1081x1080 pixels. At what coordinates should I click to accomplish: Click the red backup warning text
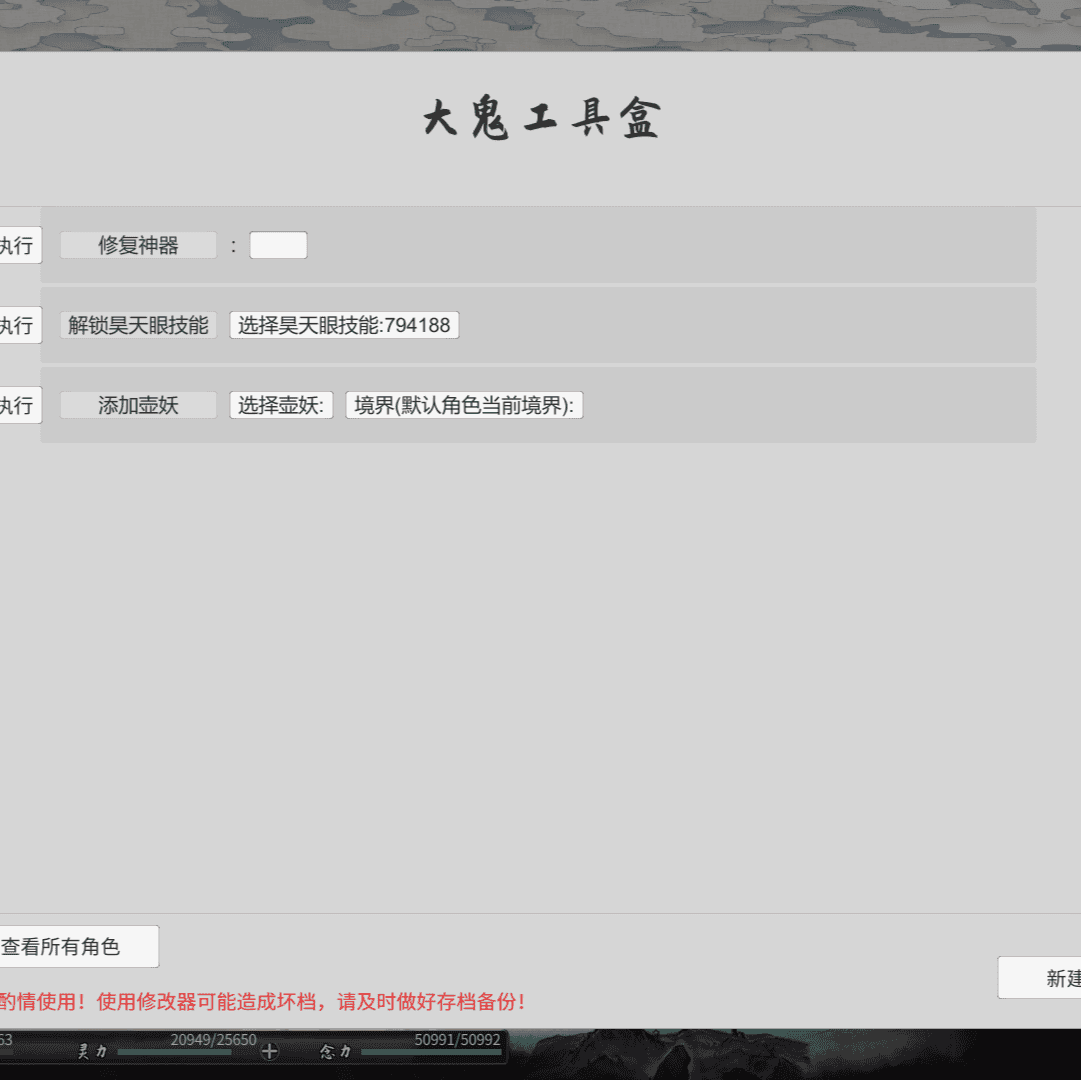(x=262, y=1001)
